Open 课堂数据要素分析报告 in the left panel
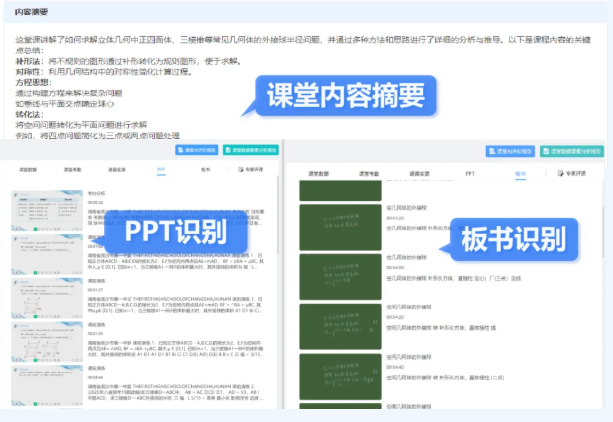The width and height of the screenshot is (613, 422). (x=248, y=150)
